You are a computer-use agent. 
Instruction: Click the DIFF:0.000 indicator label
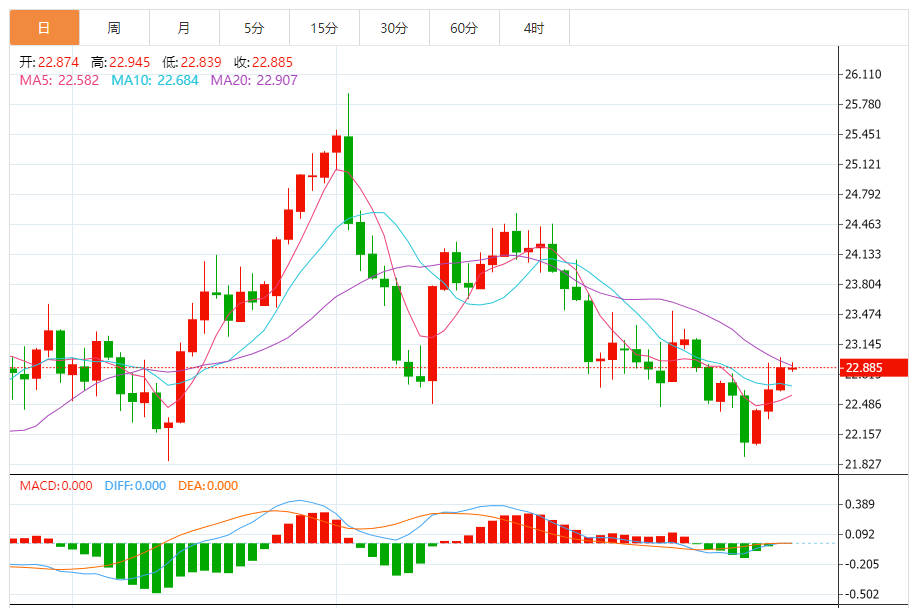tap(135, 486)
